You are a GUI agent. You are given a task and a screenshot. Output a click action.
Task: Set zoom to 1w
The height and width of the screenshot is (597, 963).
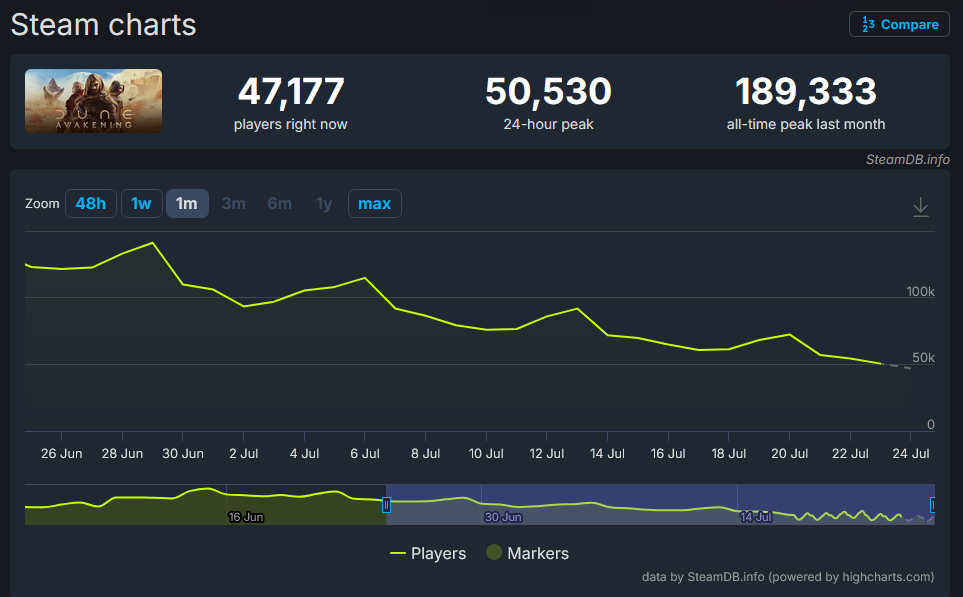point(141,203)
